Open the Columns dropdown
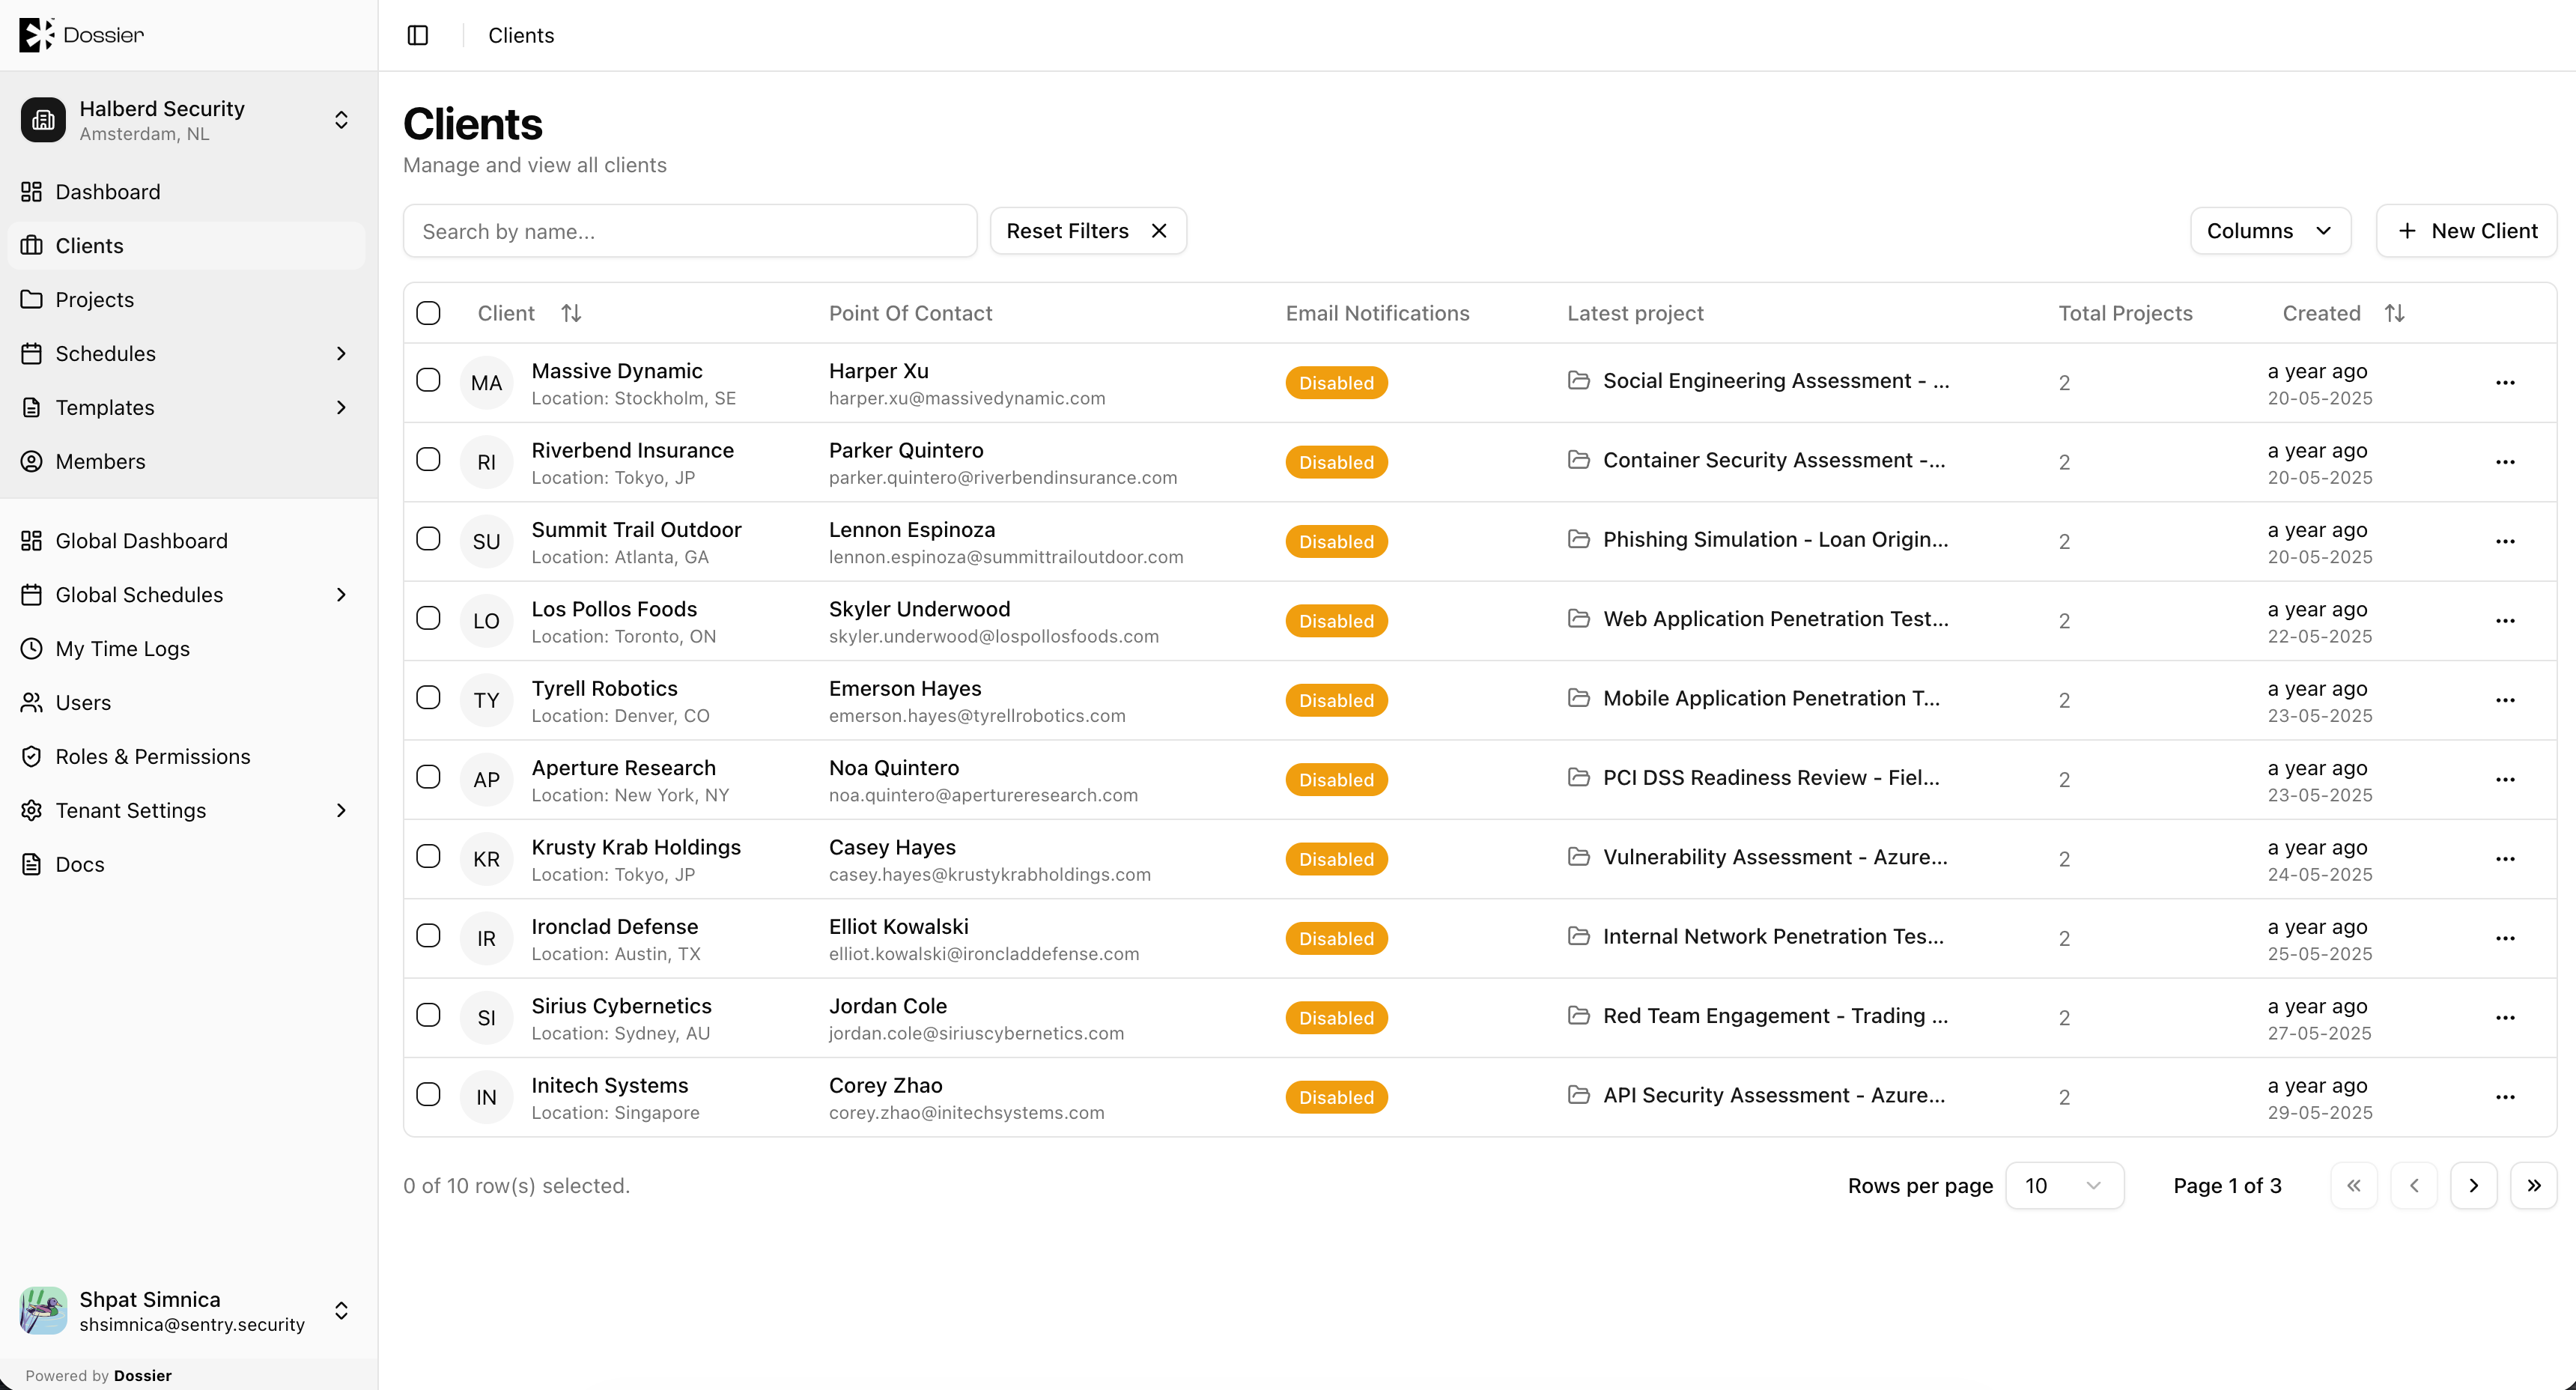Viewport: 2576px width, 1390px height. pyautogui.click(x=2270, y=231)
